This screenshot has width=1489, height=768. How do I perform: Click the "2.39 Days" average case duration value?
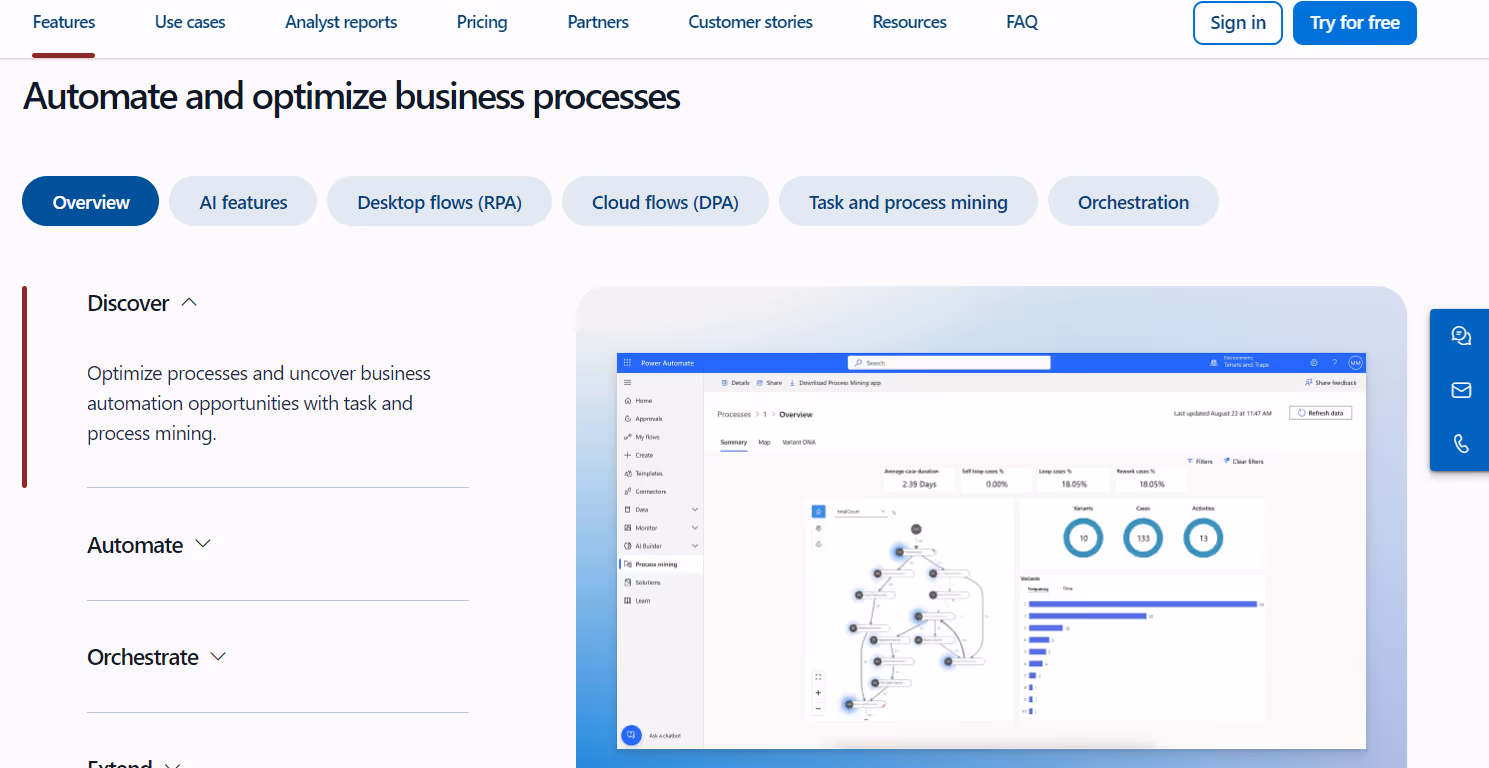tap(918, 484)
